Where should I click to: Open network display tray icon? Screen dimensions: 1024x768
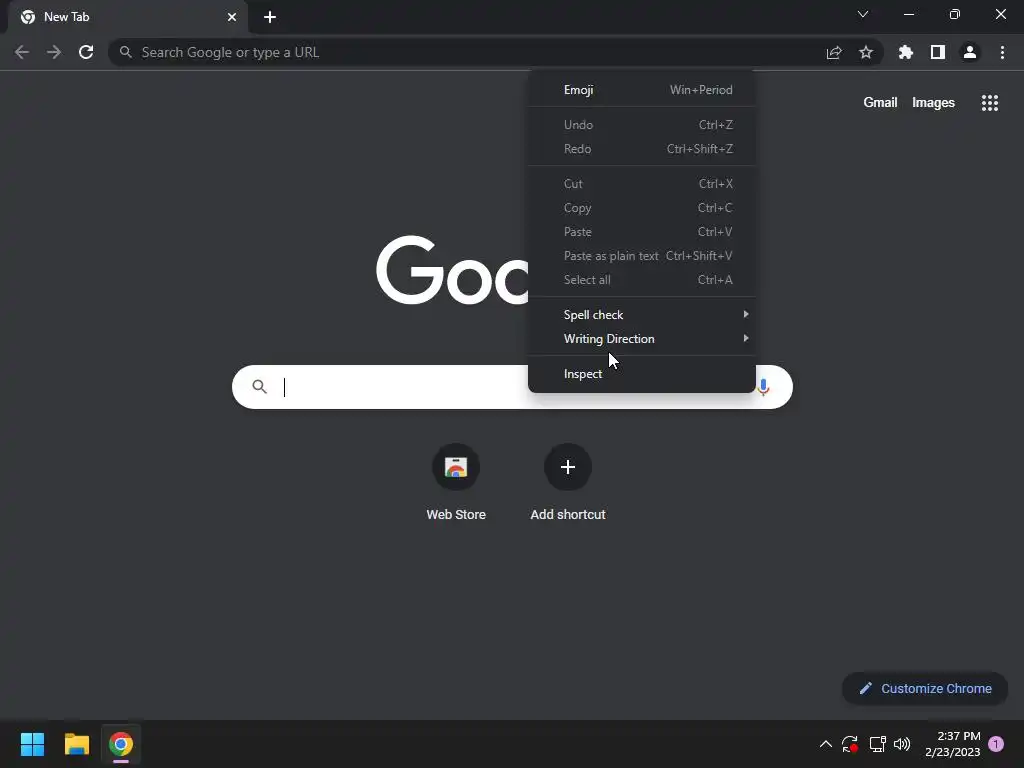(x=877, y=744)
